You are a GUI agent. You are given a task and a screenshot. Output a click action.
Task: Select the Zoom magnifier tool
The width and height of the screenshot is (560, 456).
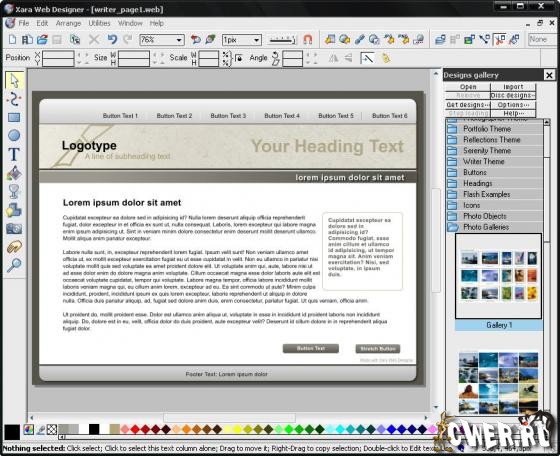tap(14, 265)
